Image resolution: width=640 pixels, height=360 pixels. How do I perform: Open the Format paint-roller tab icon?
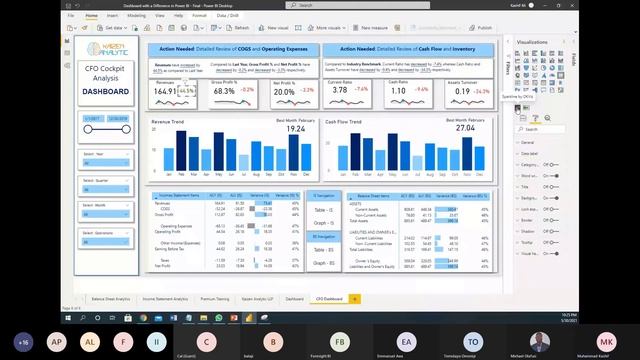535,118
